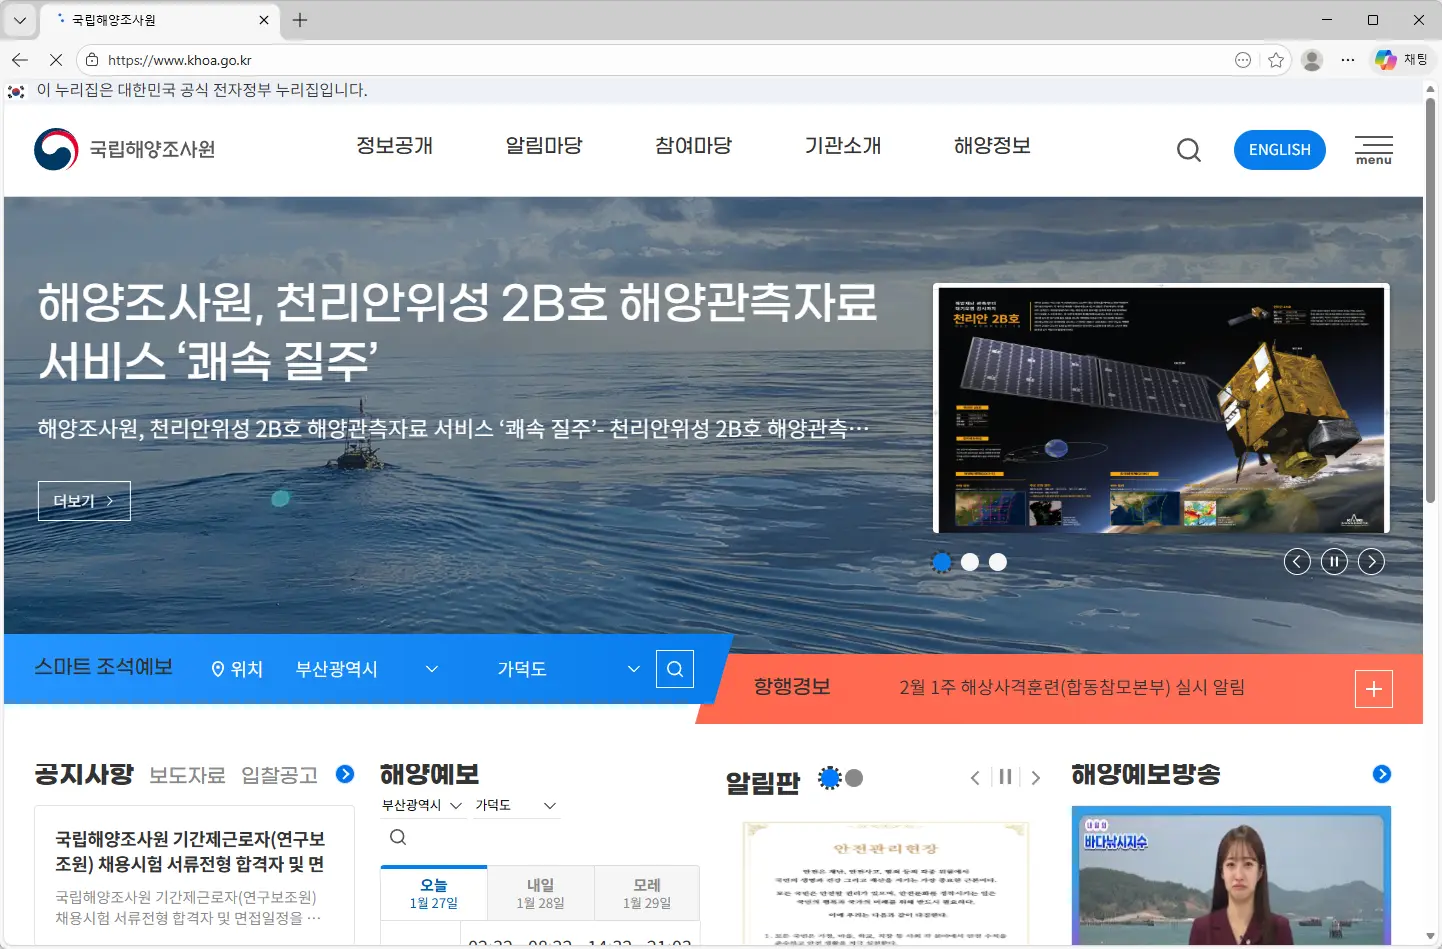Go to previous banner slide arrow
Image resolution: width=1442 pixels, height=949 pixels.
coord(1297,562)
